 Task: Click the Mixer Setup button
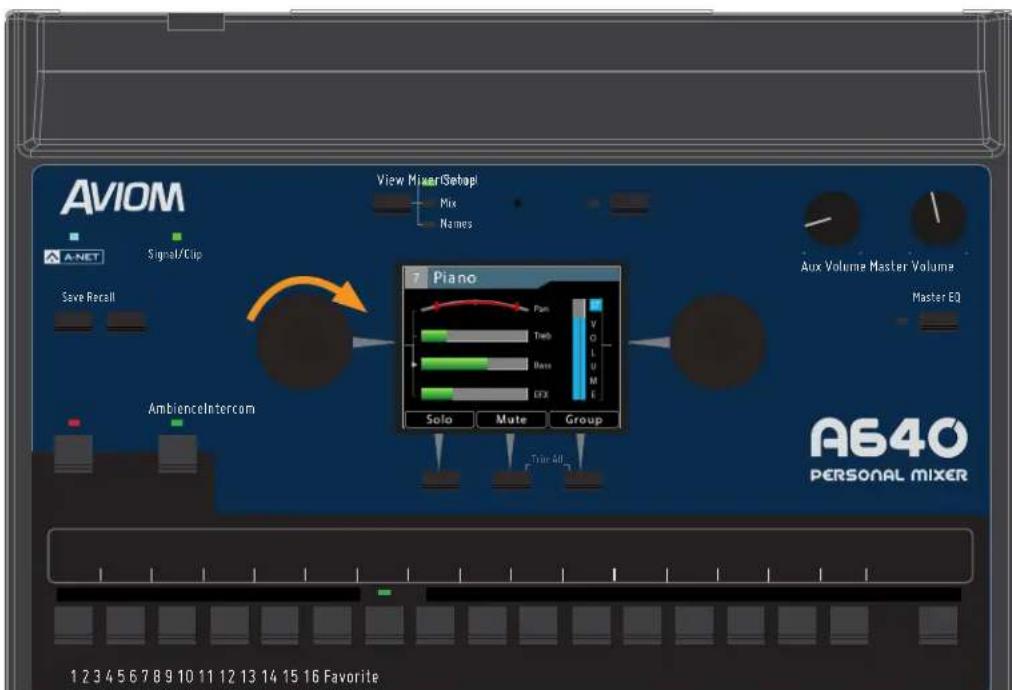(629, 203)
